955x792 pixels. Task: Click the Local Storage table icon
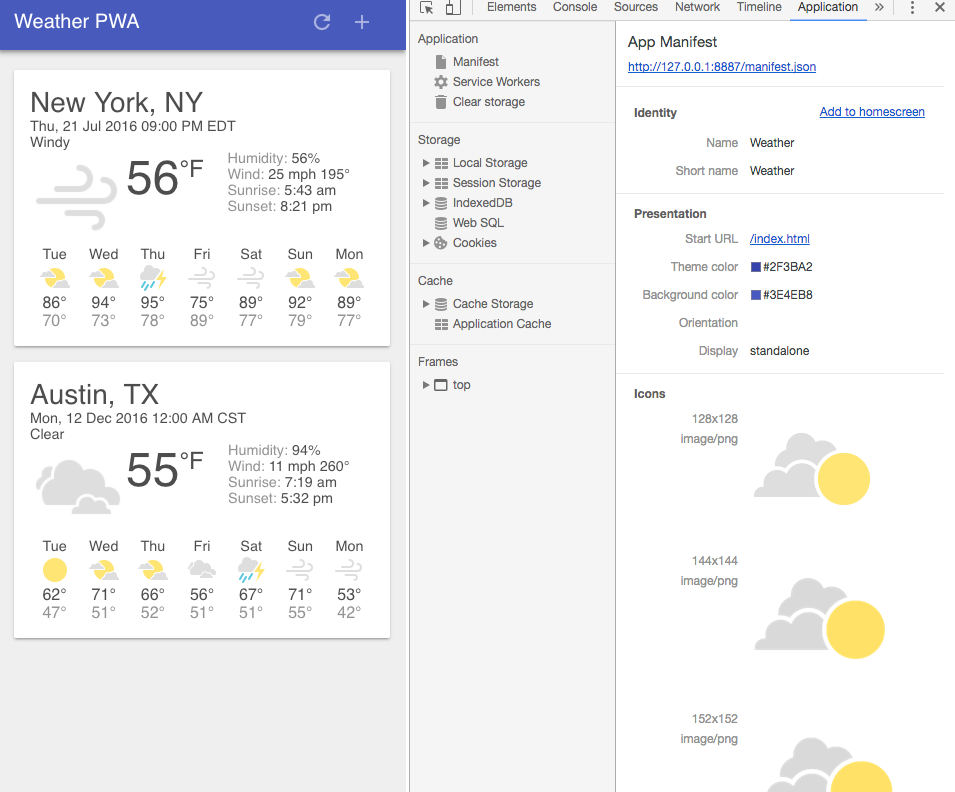click(x=441, y=163)
